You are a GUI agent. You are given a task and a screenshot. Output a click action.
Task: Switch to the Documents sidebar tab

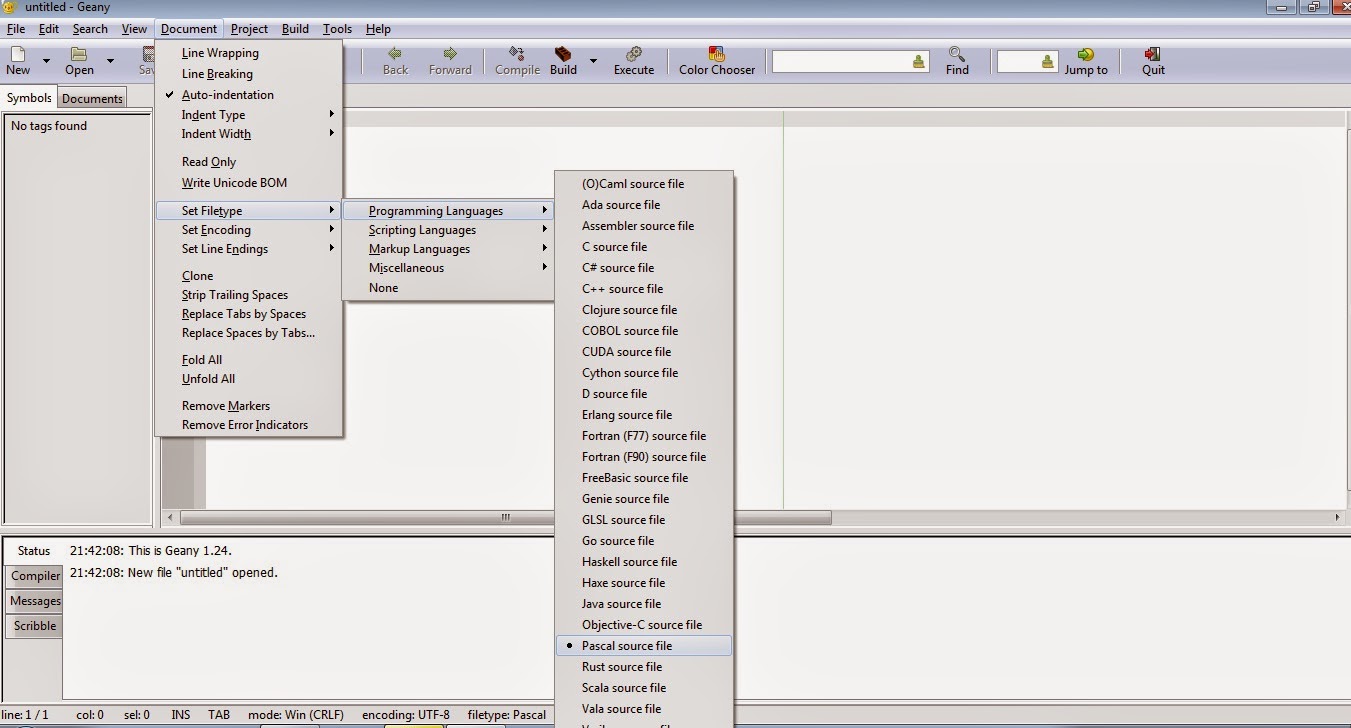92,98
